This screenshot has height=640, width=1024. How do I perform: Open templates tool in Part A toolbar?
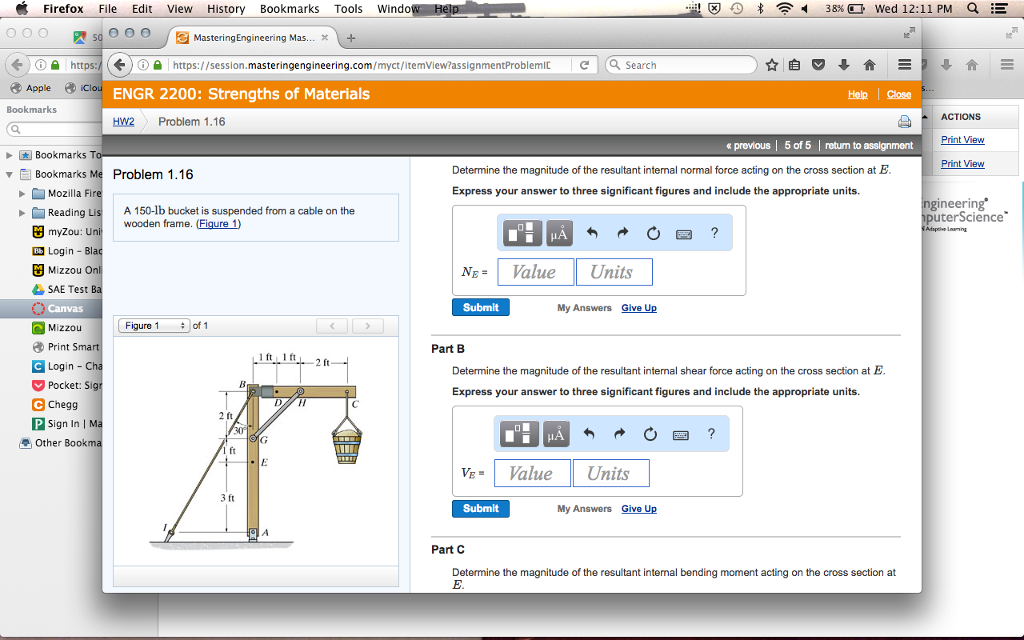coord(521,233)
